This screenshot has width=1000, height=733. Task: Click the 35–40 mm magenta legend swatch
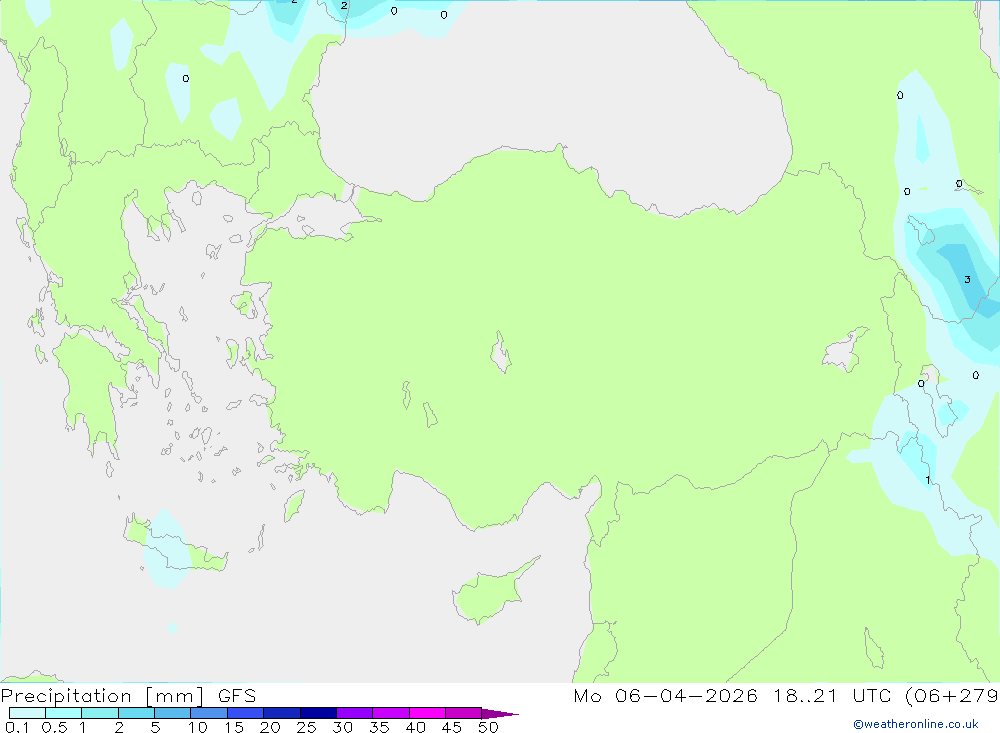[391, 713]
